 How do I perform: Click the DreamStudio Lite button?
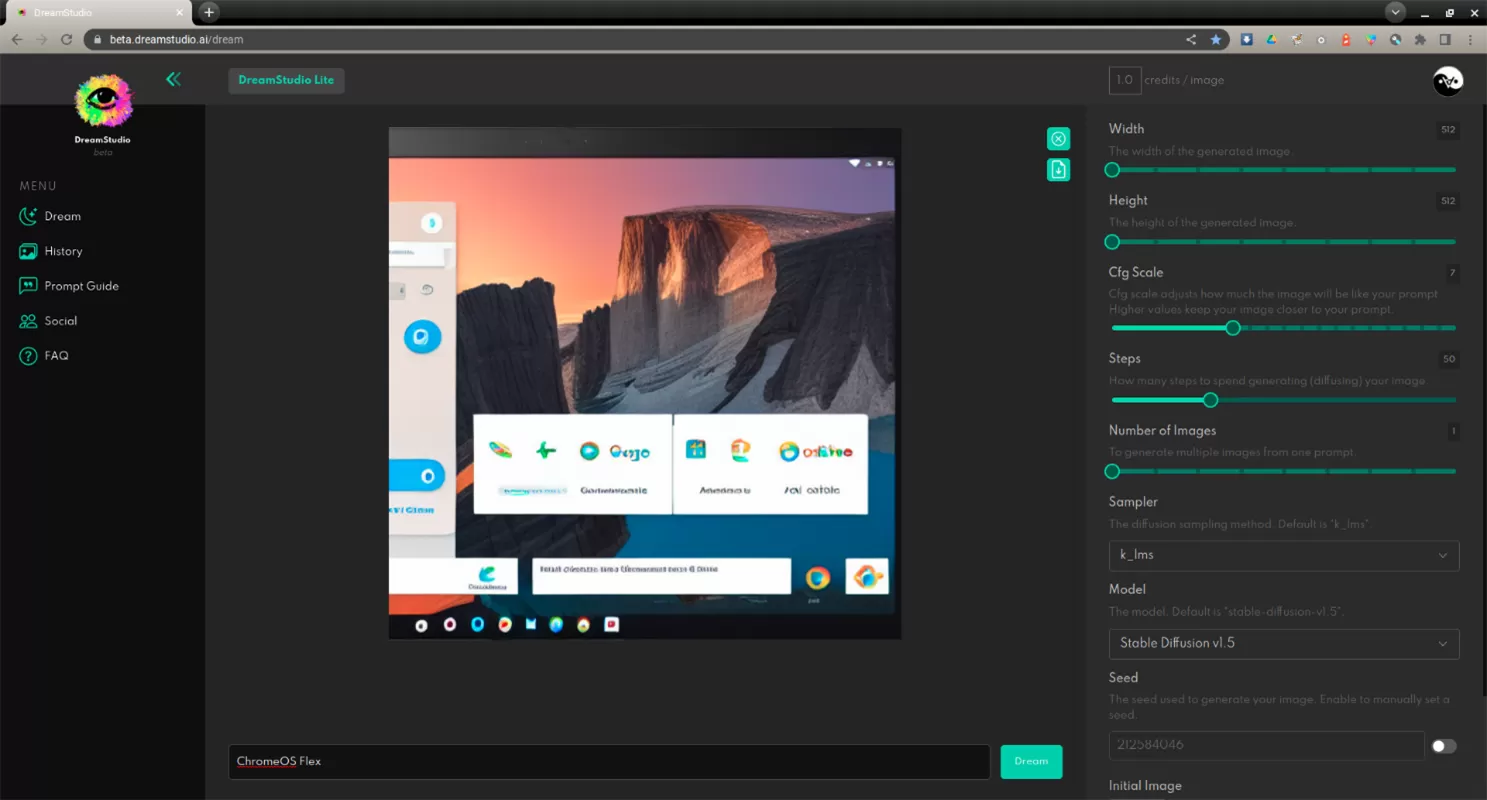point(286,80)
